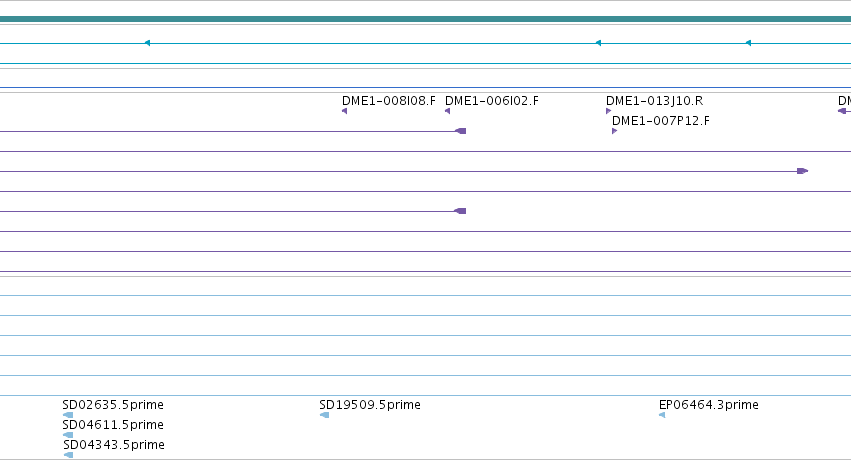This screenshot has width=851, height=460.
Task: Select the EP06464.3prime label
Action: pyautogui.click(x=708, y=405)
